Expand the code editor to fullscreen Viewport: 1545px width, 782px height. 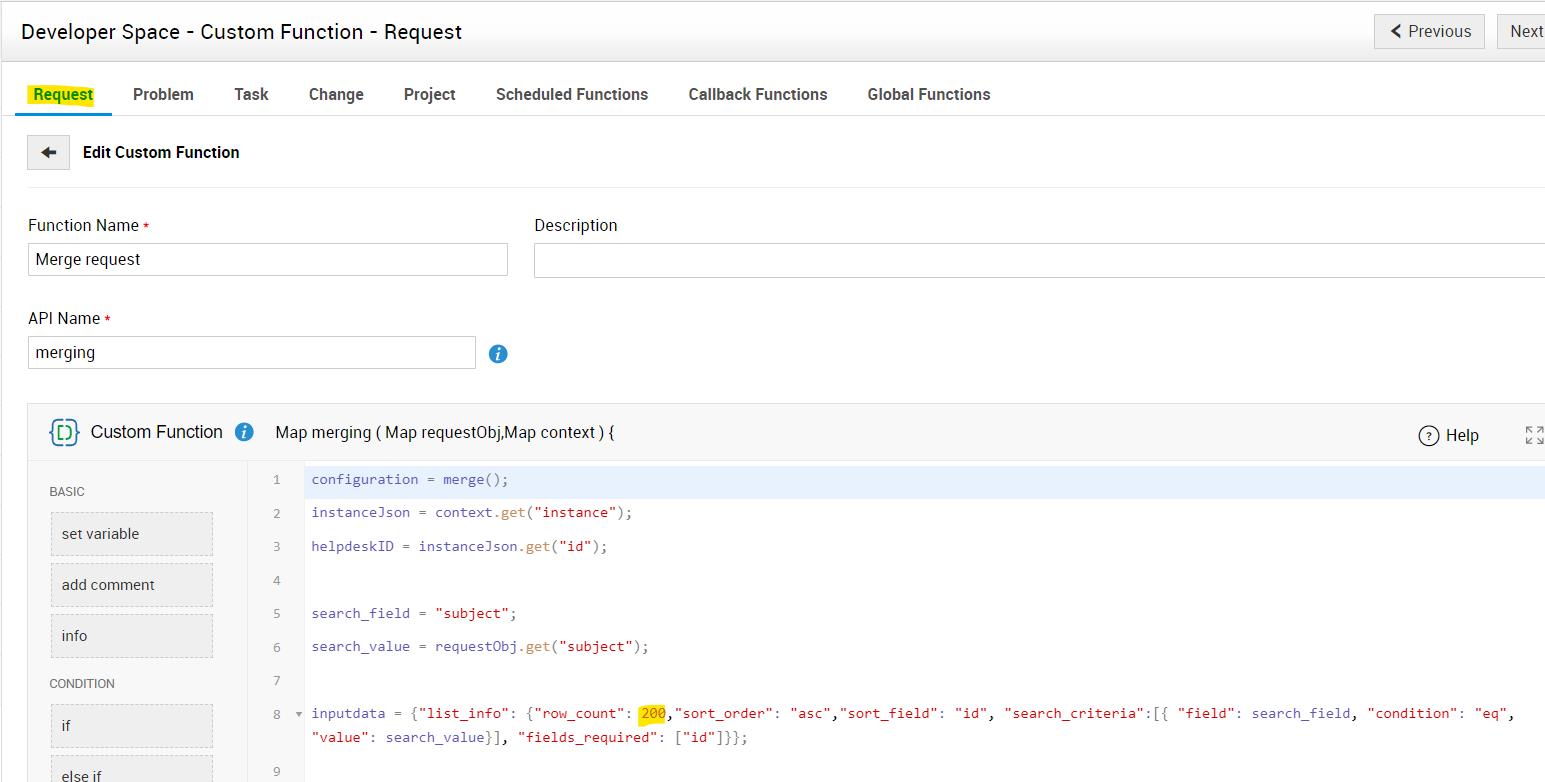[1534, 435]
